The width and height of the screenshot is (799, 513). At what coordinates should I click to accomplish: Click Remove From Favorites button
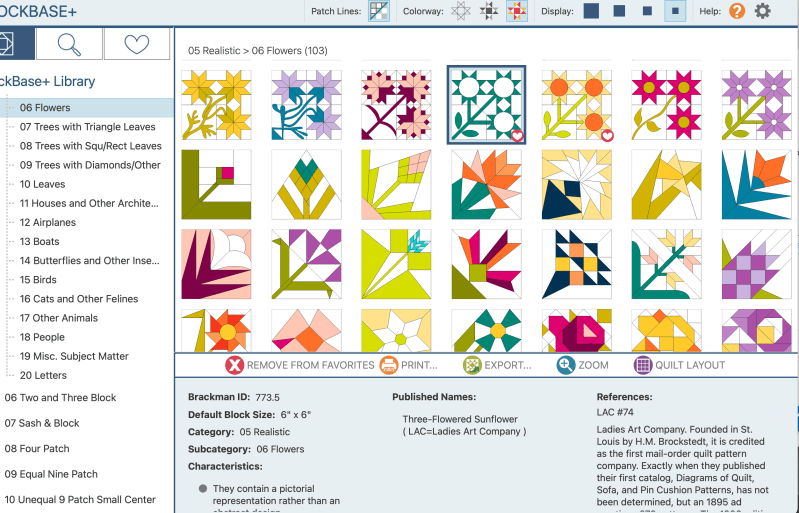(x=300, y=365)
